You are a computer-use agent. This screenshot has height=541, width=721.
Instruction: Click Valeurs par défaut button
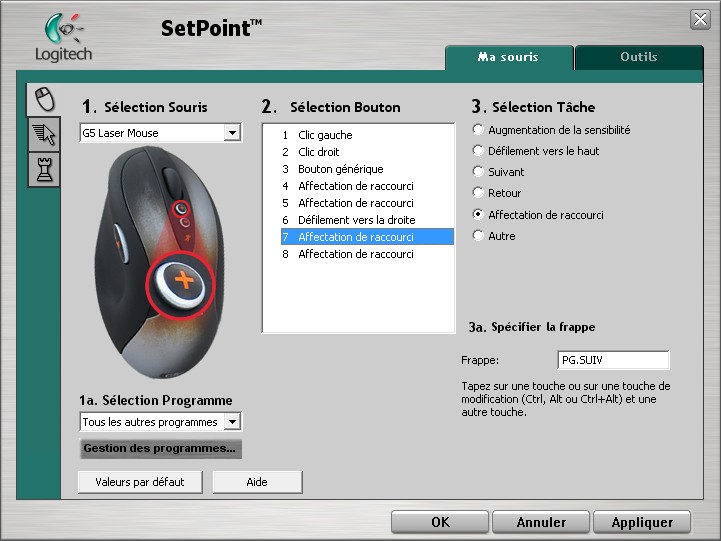[140, 482]
